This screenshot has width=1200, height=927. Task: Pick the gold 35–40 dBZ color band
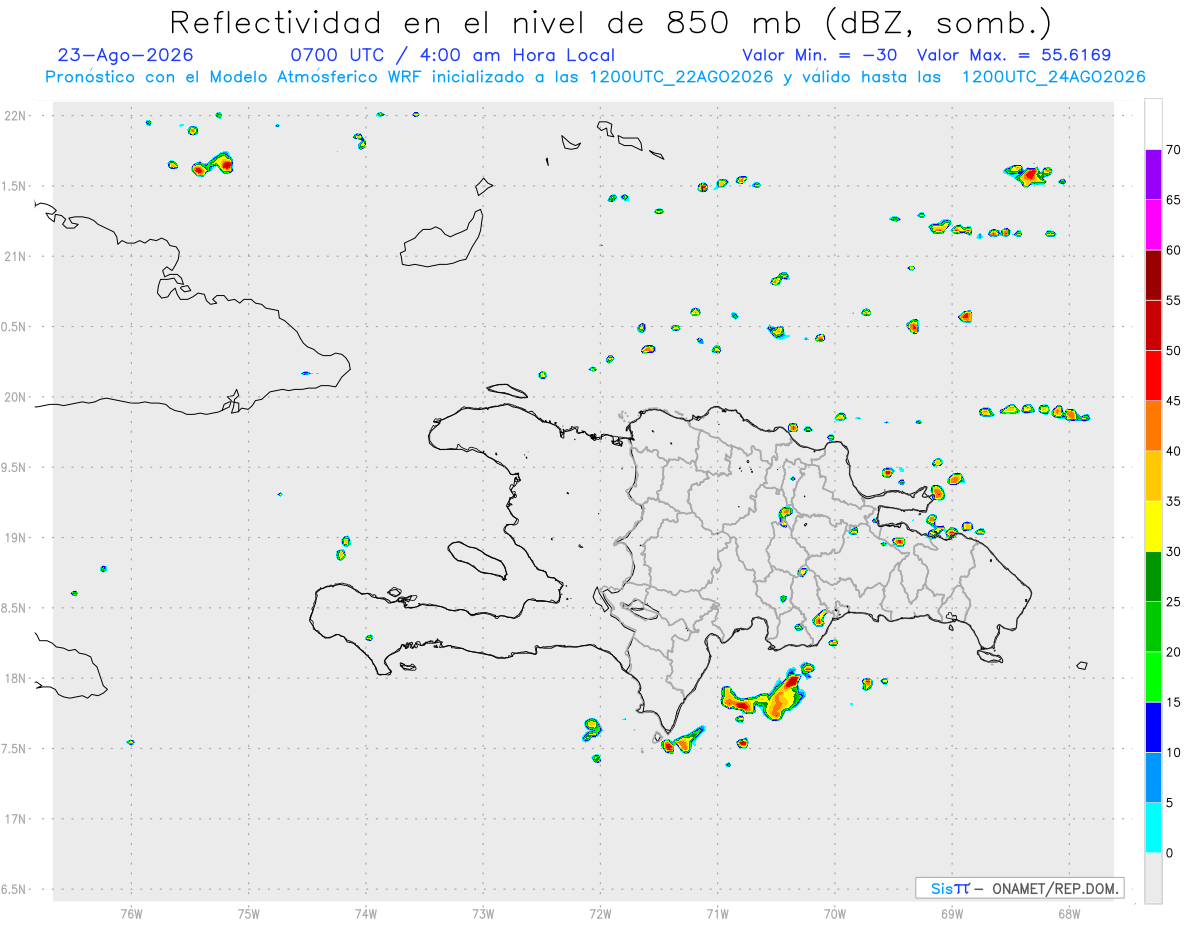coord(1153,476)
